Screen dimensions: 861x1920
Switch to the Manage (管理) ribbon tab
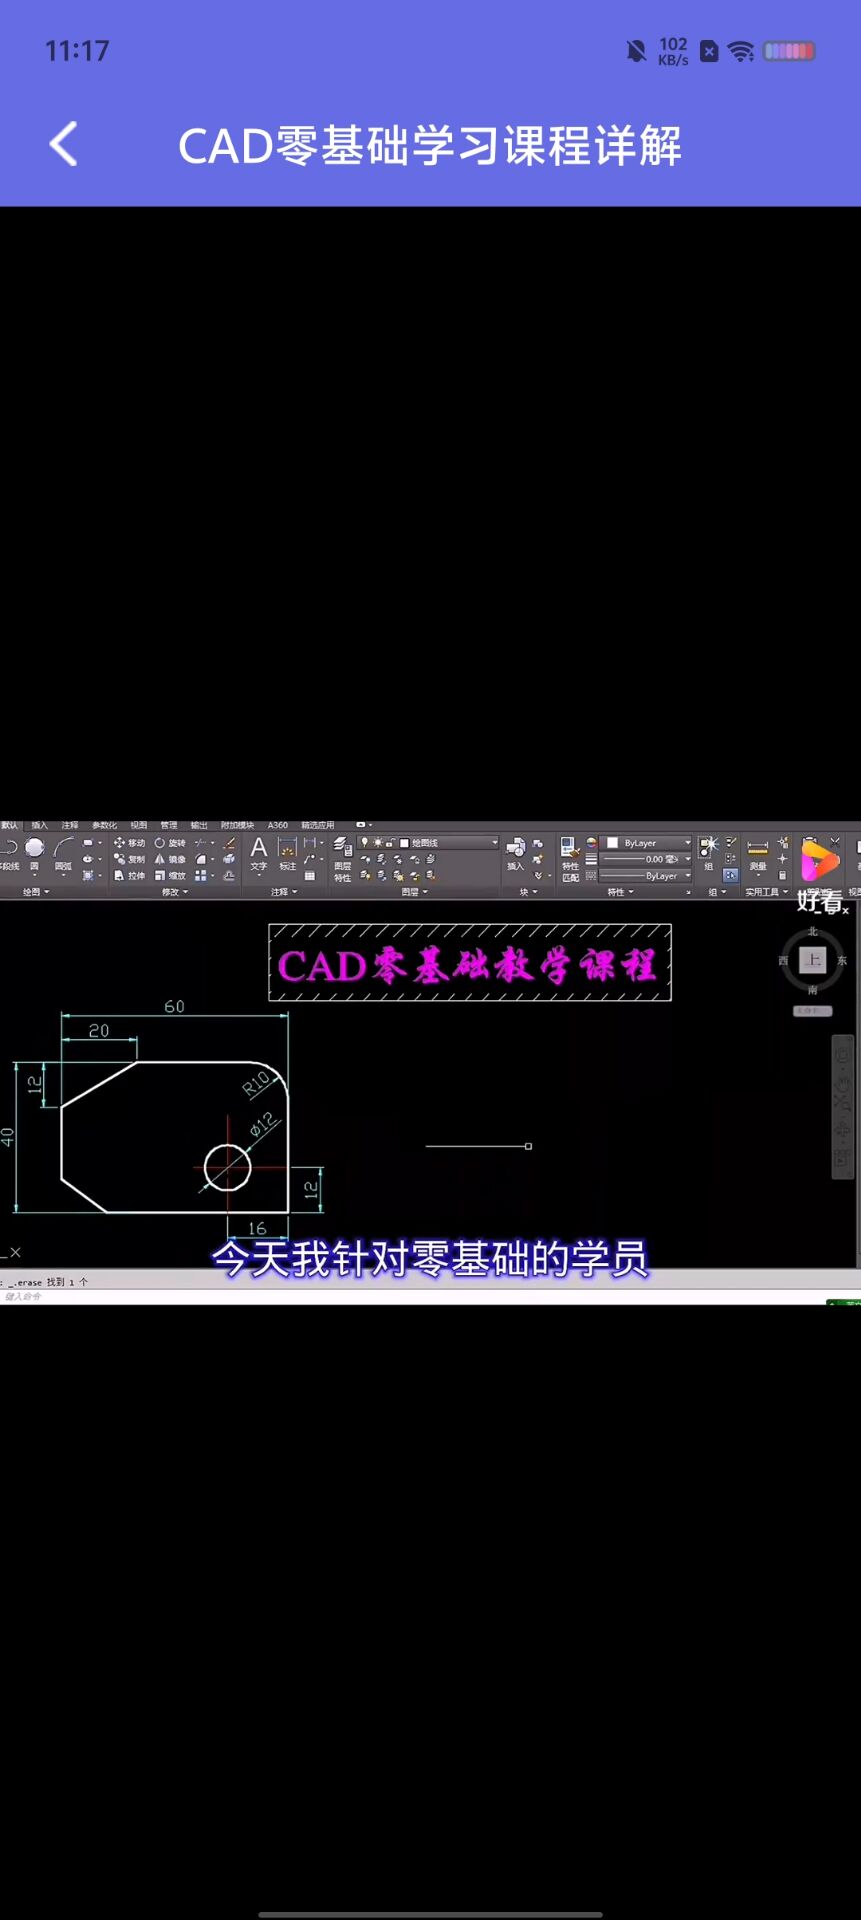[169, 825]
